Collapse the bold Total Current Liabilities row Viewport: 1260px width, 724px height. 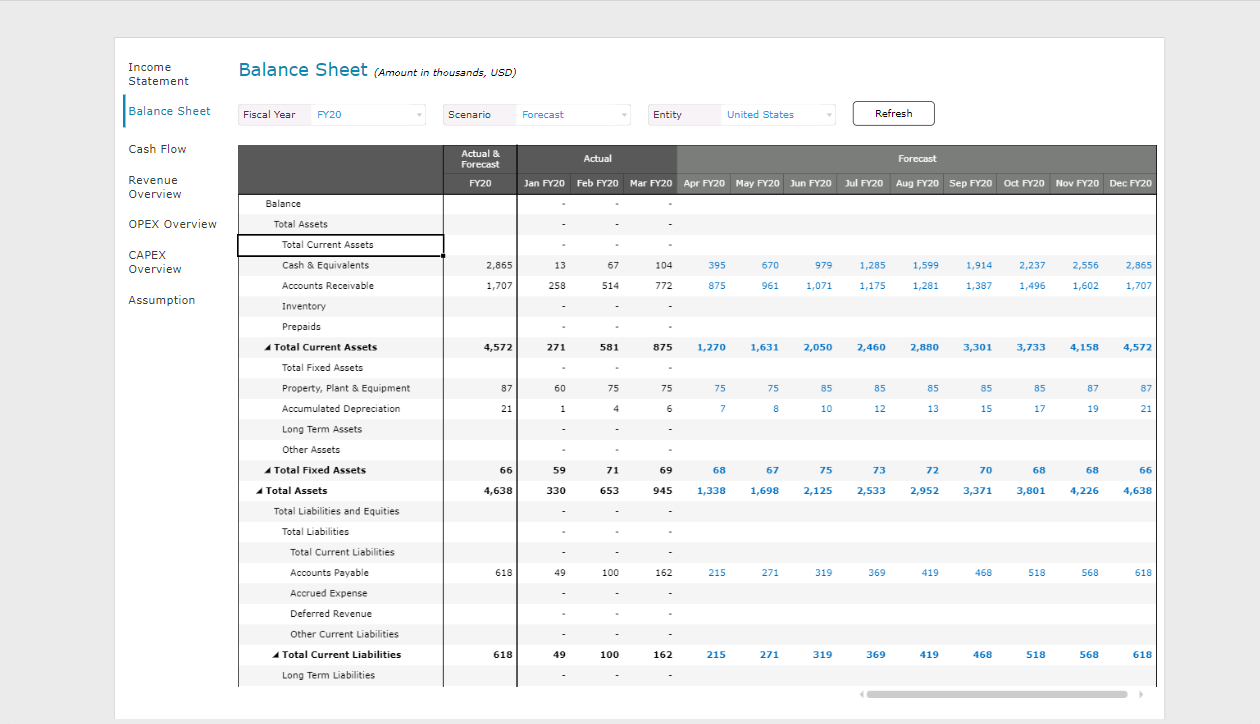[x=276, y=655]
